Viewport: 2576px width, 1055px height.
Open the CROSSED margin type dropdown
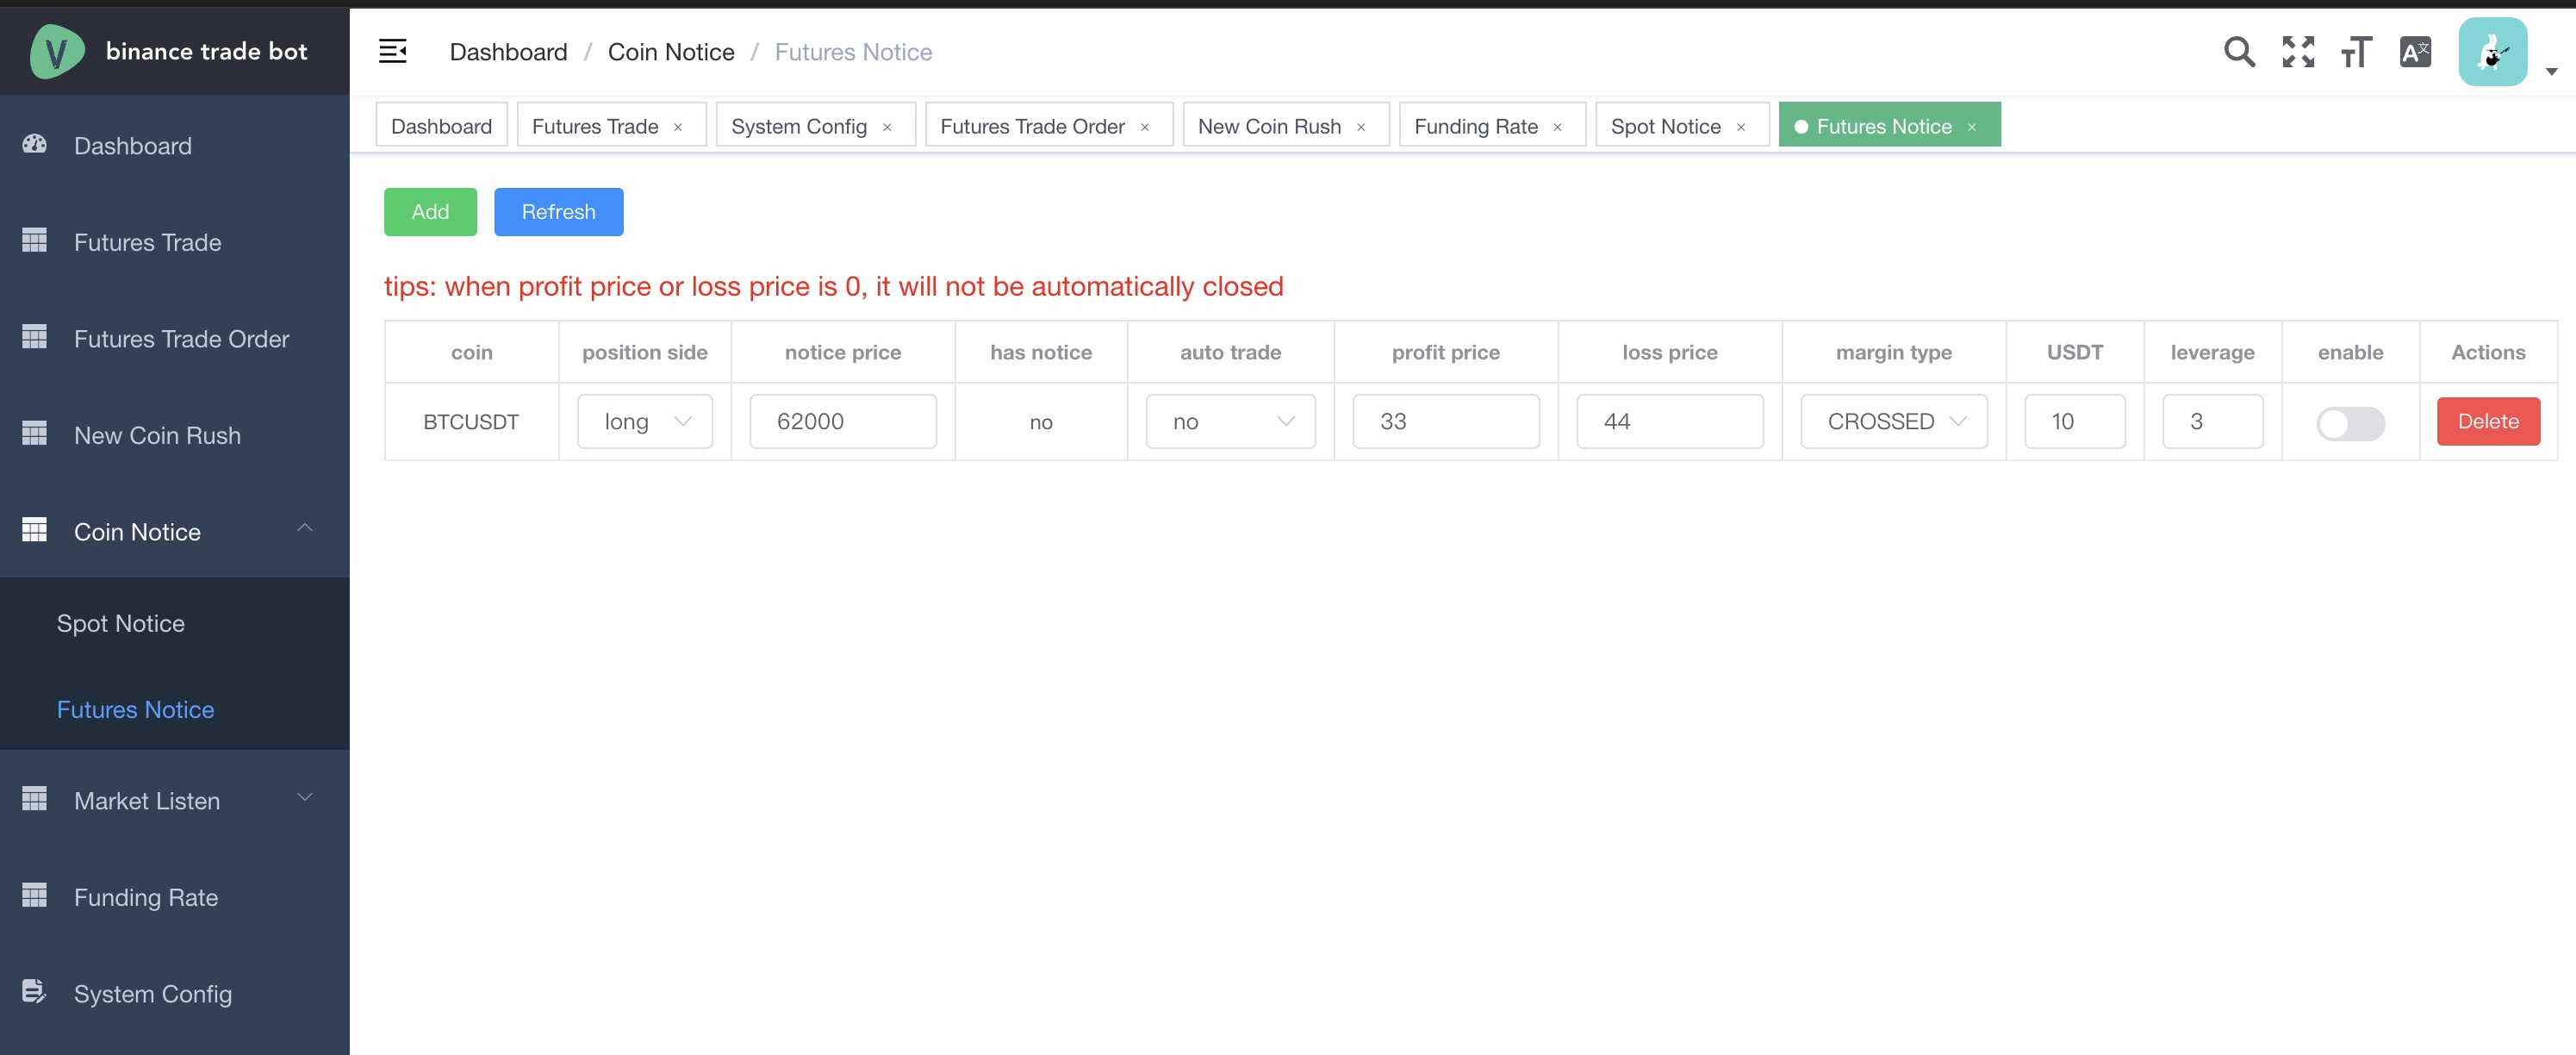(1893, 421)
